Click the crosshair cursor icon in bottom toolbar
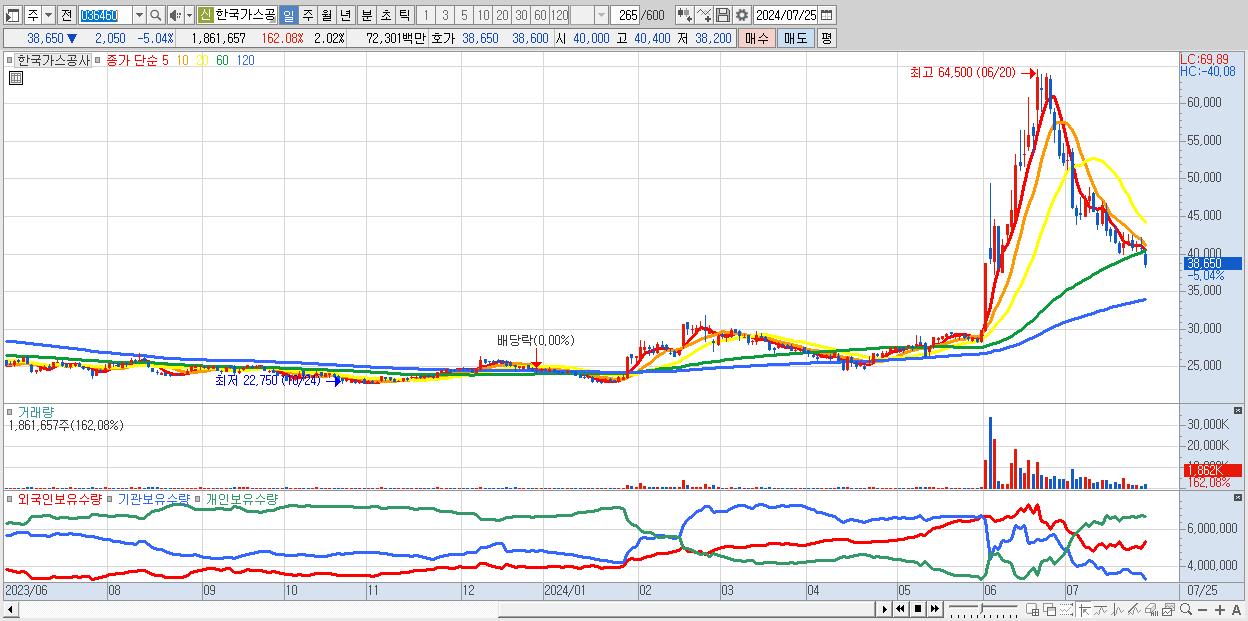Image resolution: width=1248 pixels, height=621 pixels. 1085,610
